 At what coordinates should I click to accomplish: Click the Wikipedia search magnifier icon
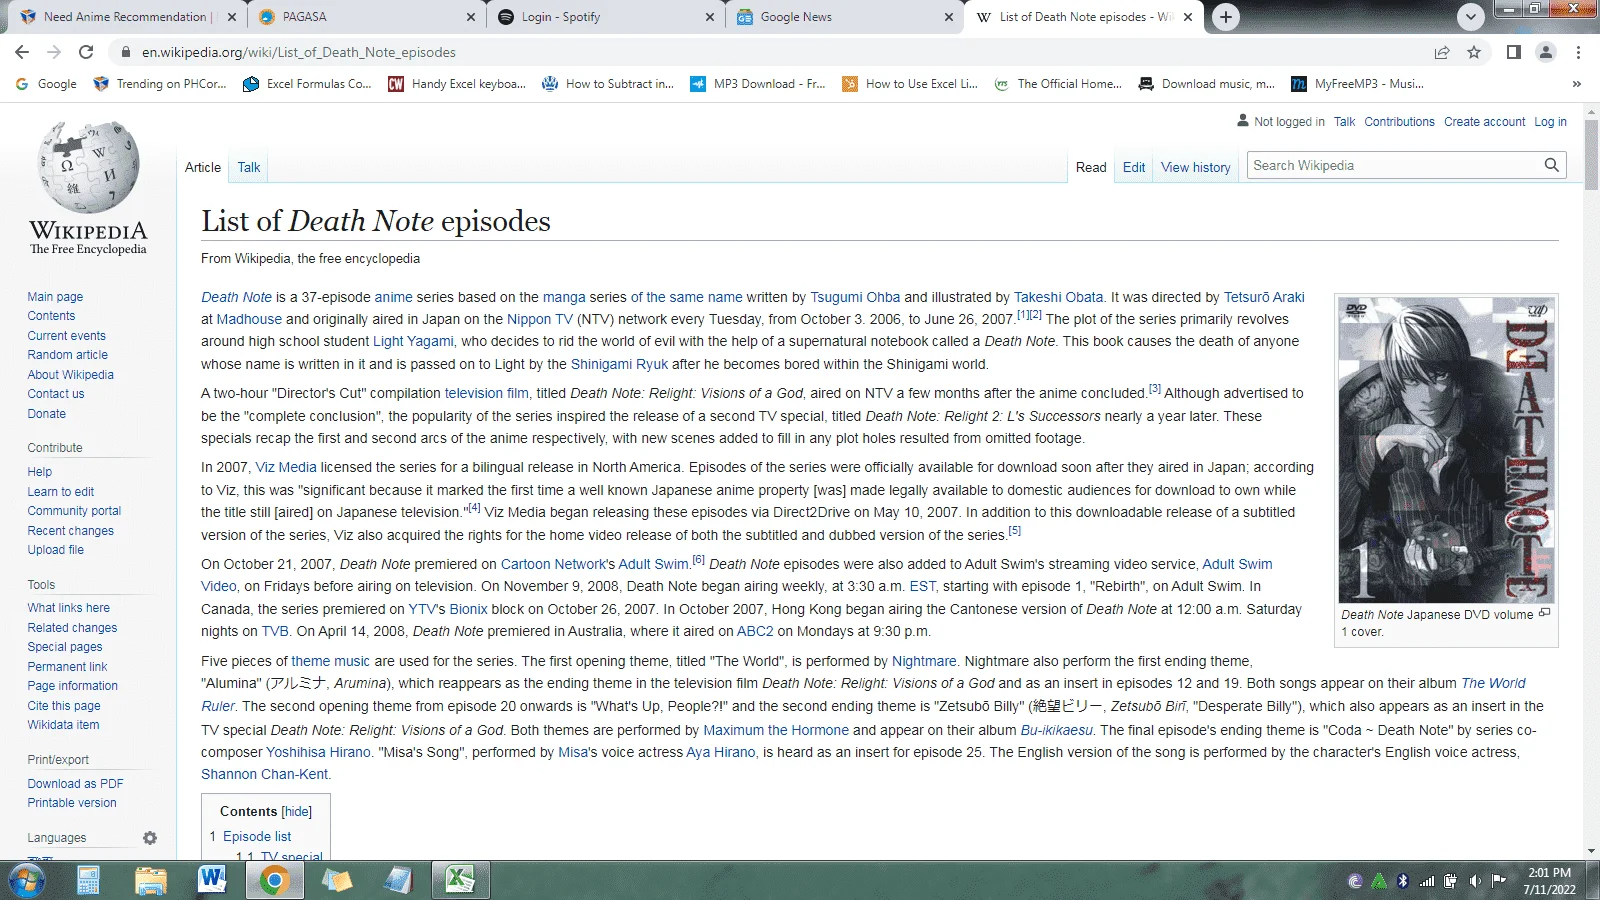pos(1551,165)
